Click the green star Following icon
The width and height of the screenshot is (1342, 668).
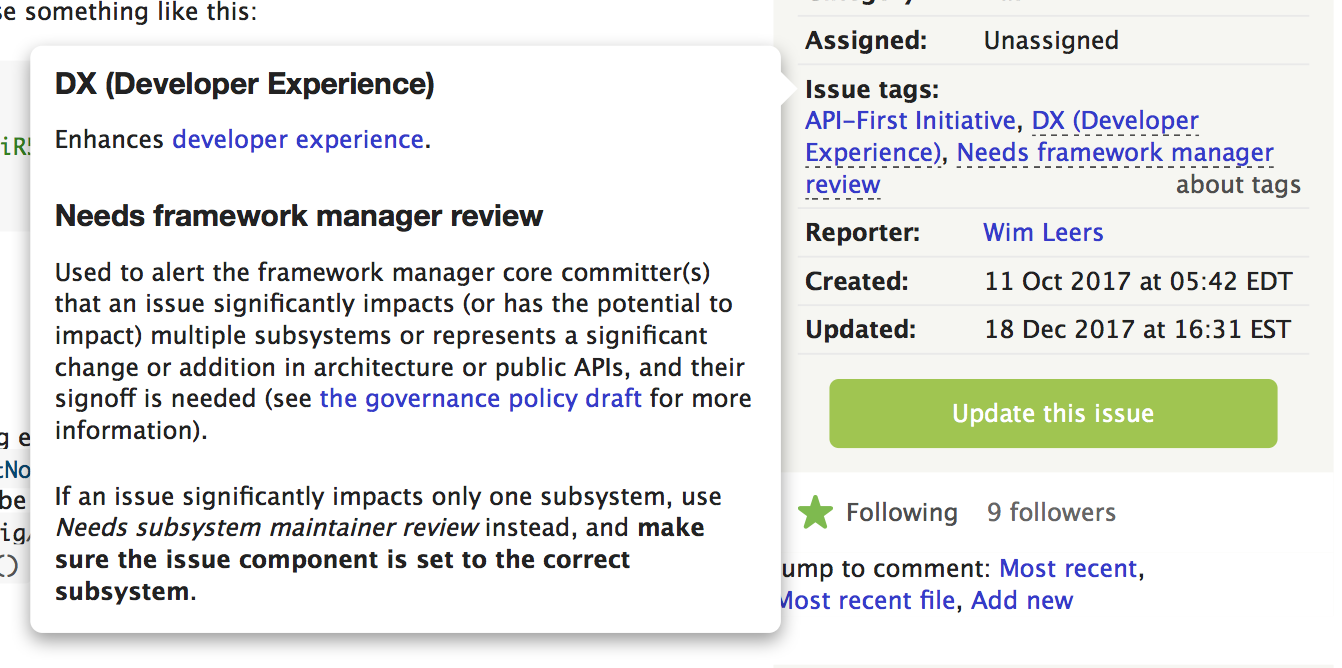815,513
